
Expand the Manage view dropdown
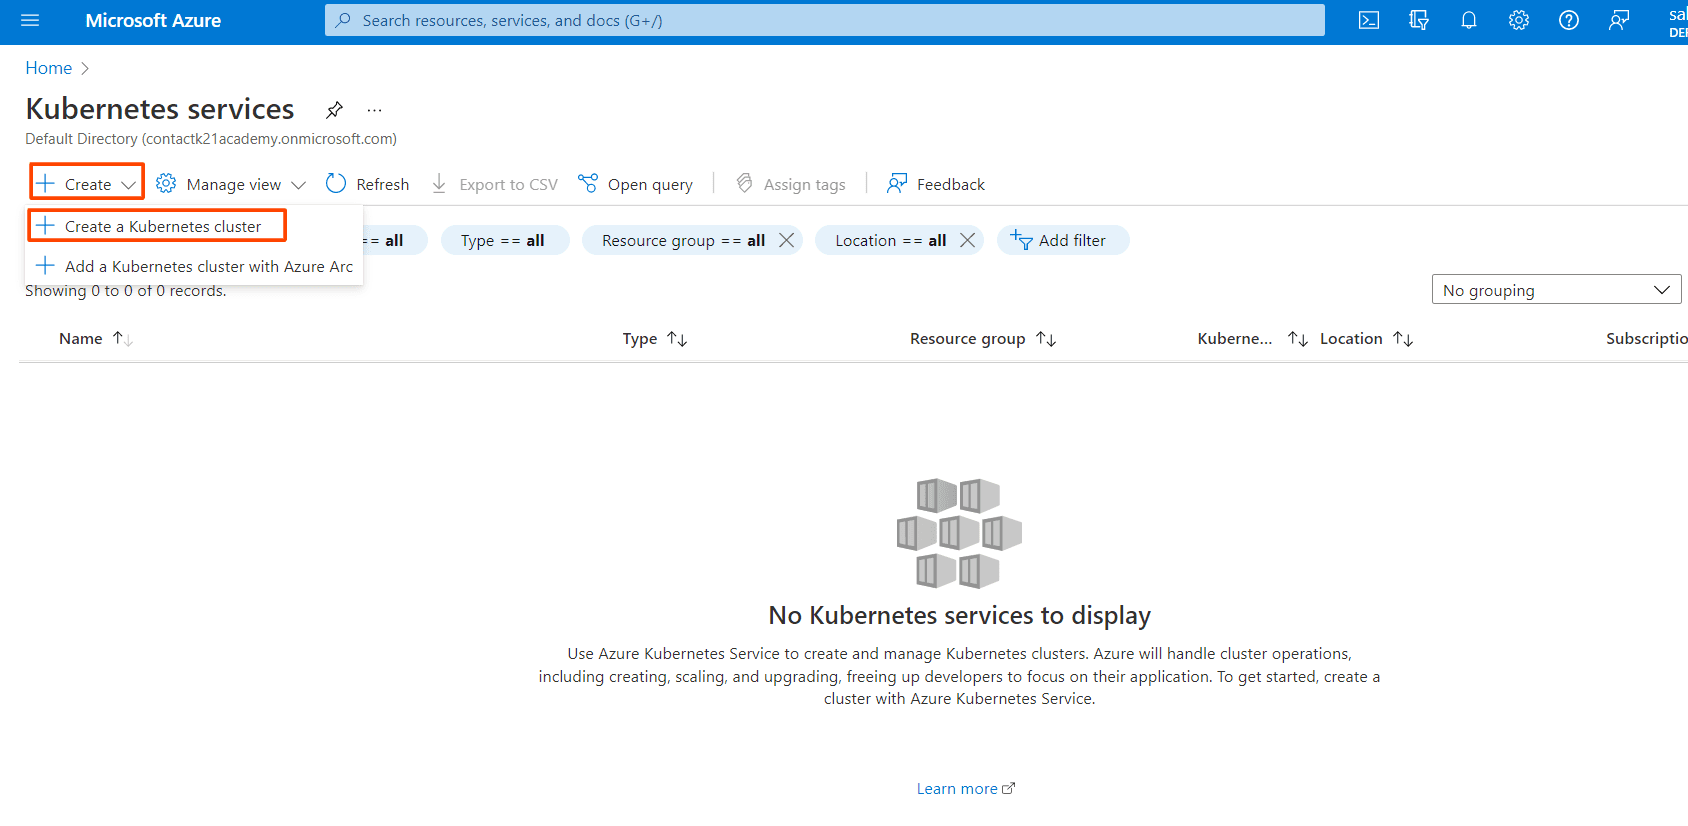pos(232,184)
